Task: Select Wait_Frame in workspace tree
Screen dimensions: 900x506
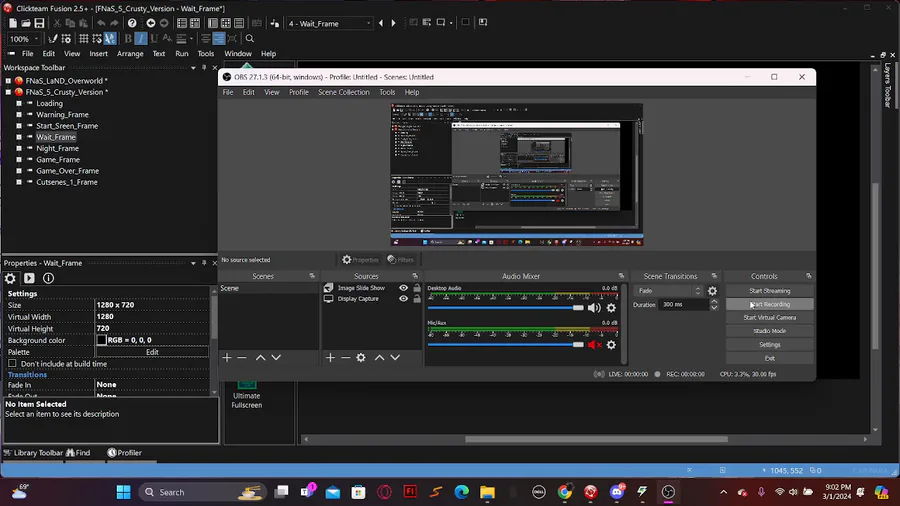Action: [56, 137]
